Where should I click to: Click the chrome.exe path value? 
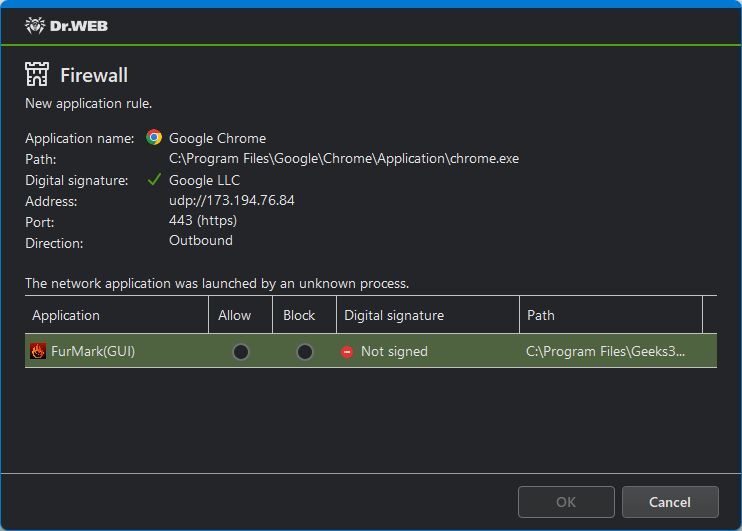(344, 159)
